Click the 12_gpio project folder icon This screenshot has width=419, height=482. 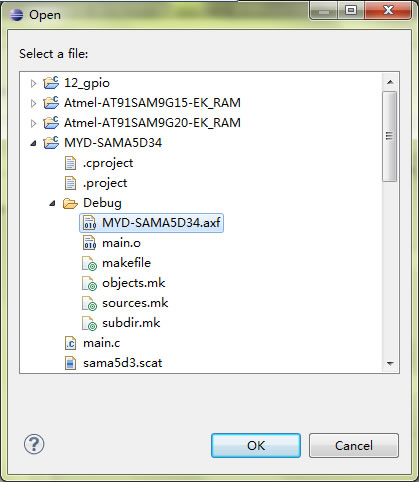tap(51, 83)
